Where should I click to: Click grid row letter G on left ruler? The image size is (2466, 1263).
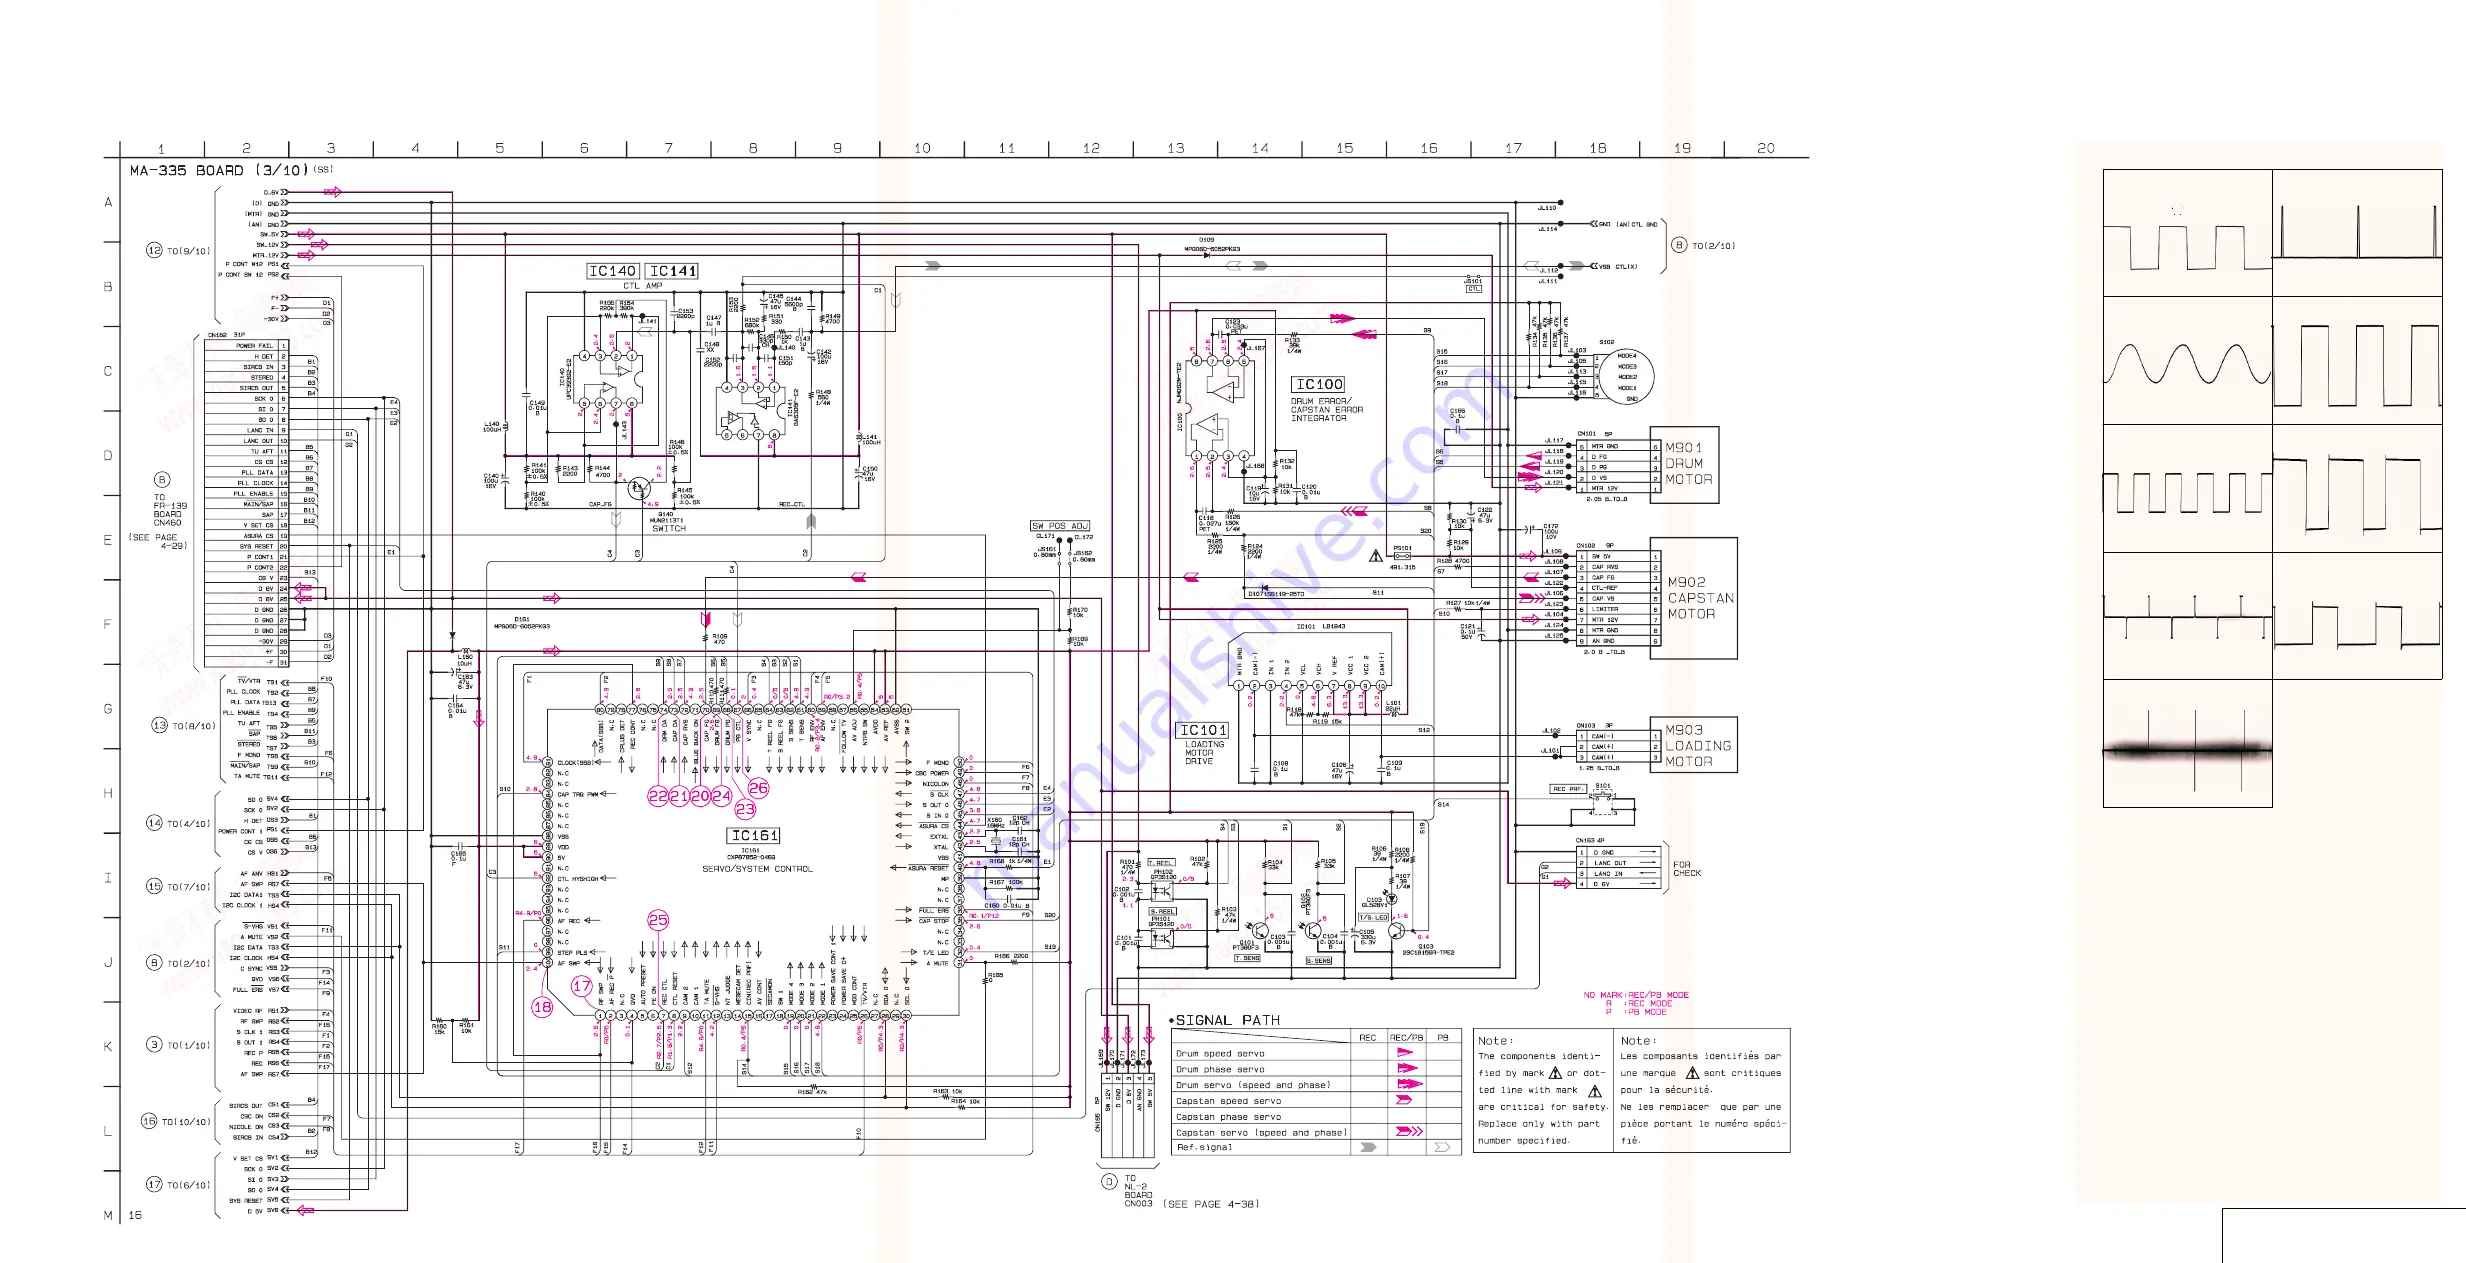click(108, 709)
